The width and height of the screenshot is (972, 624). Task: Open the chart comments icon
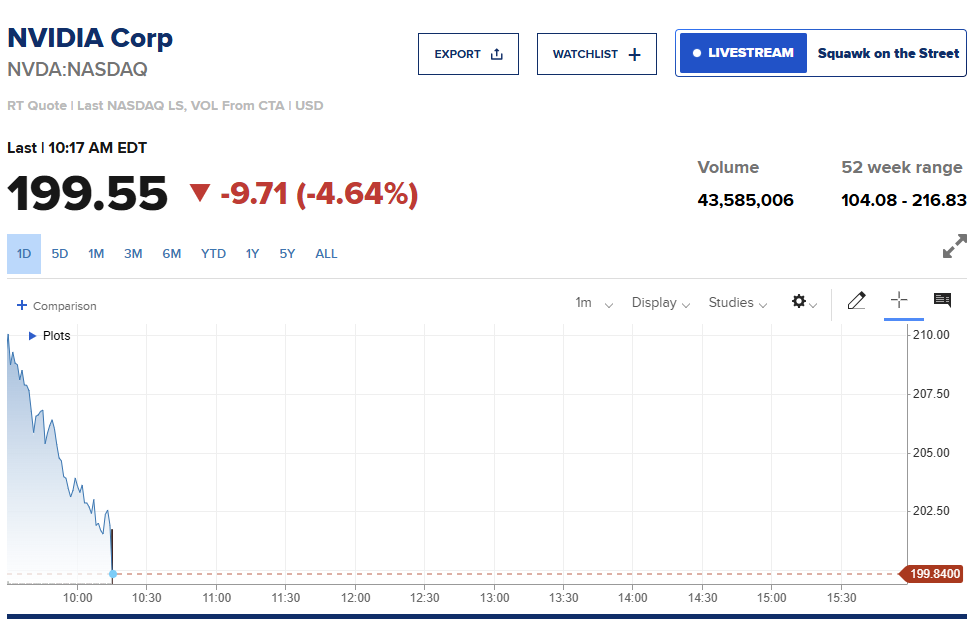point(942,300)
